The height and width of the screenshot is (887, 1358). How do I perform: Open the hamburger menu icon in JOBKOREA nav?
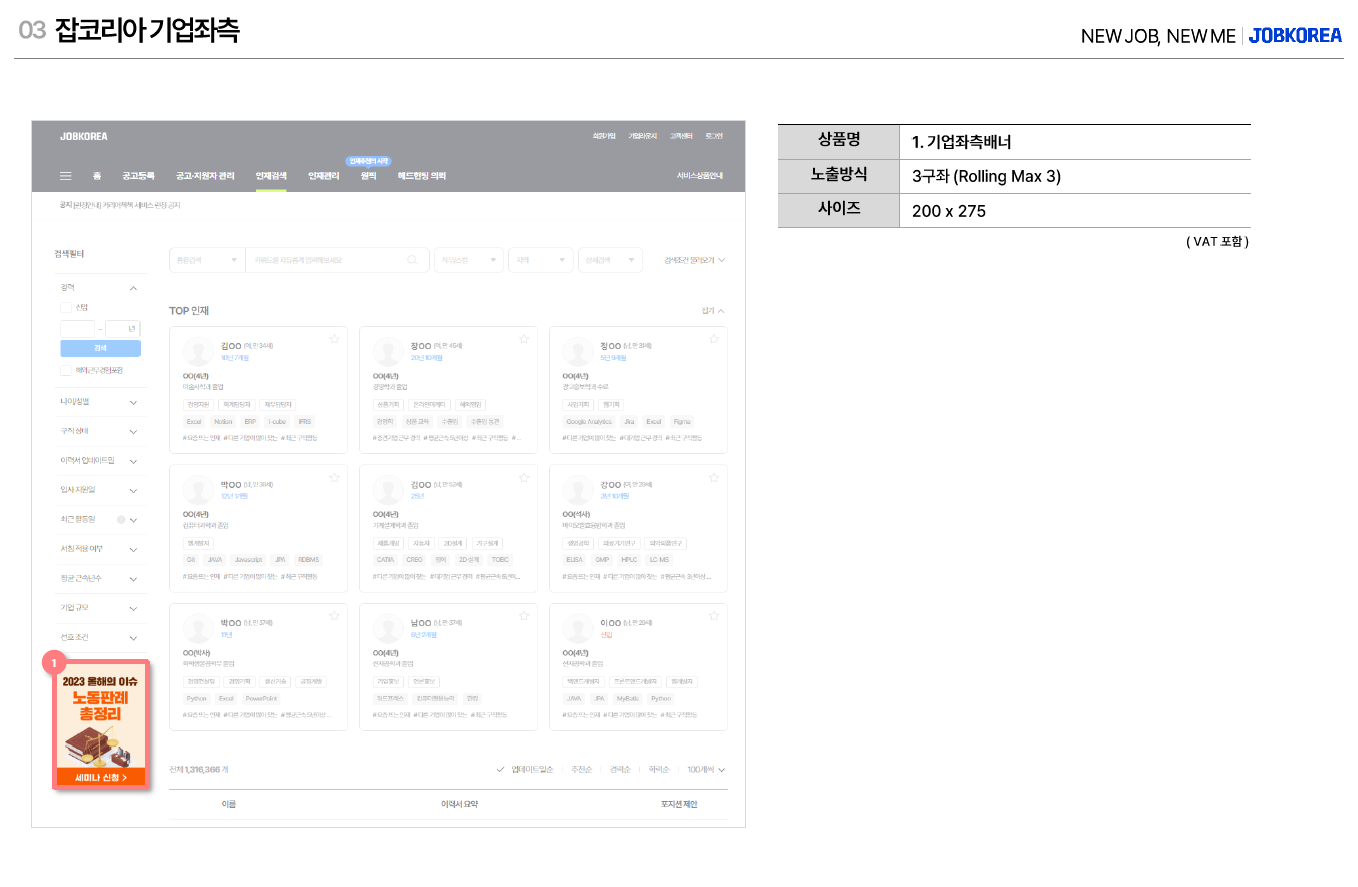pyautogui.click(x=66, y=176)
